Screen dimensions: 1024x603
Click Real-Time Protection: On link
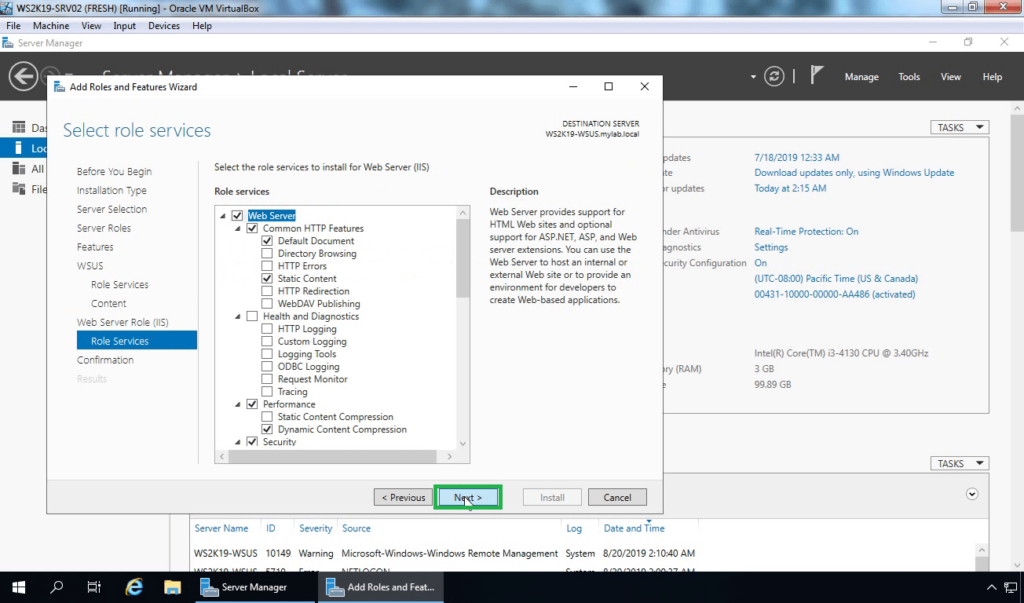807,231
